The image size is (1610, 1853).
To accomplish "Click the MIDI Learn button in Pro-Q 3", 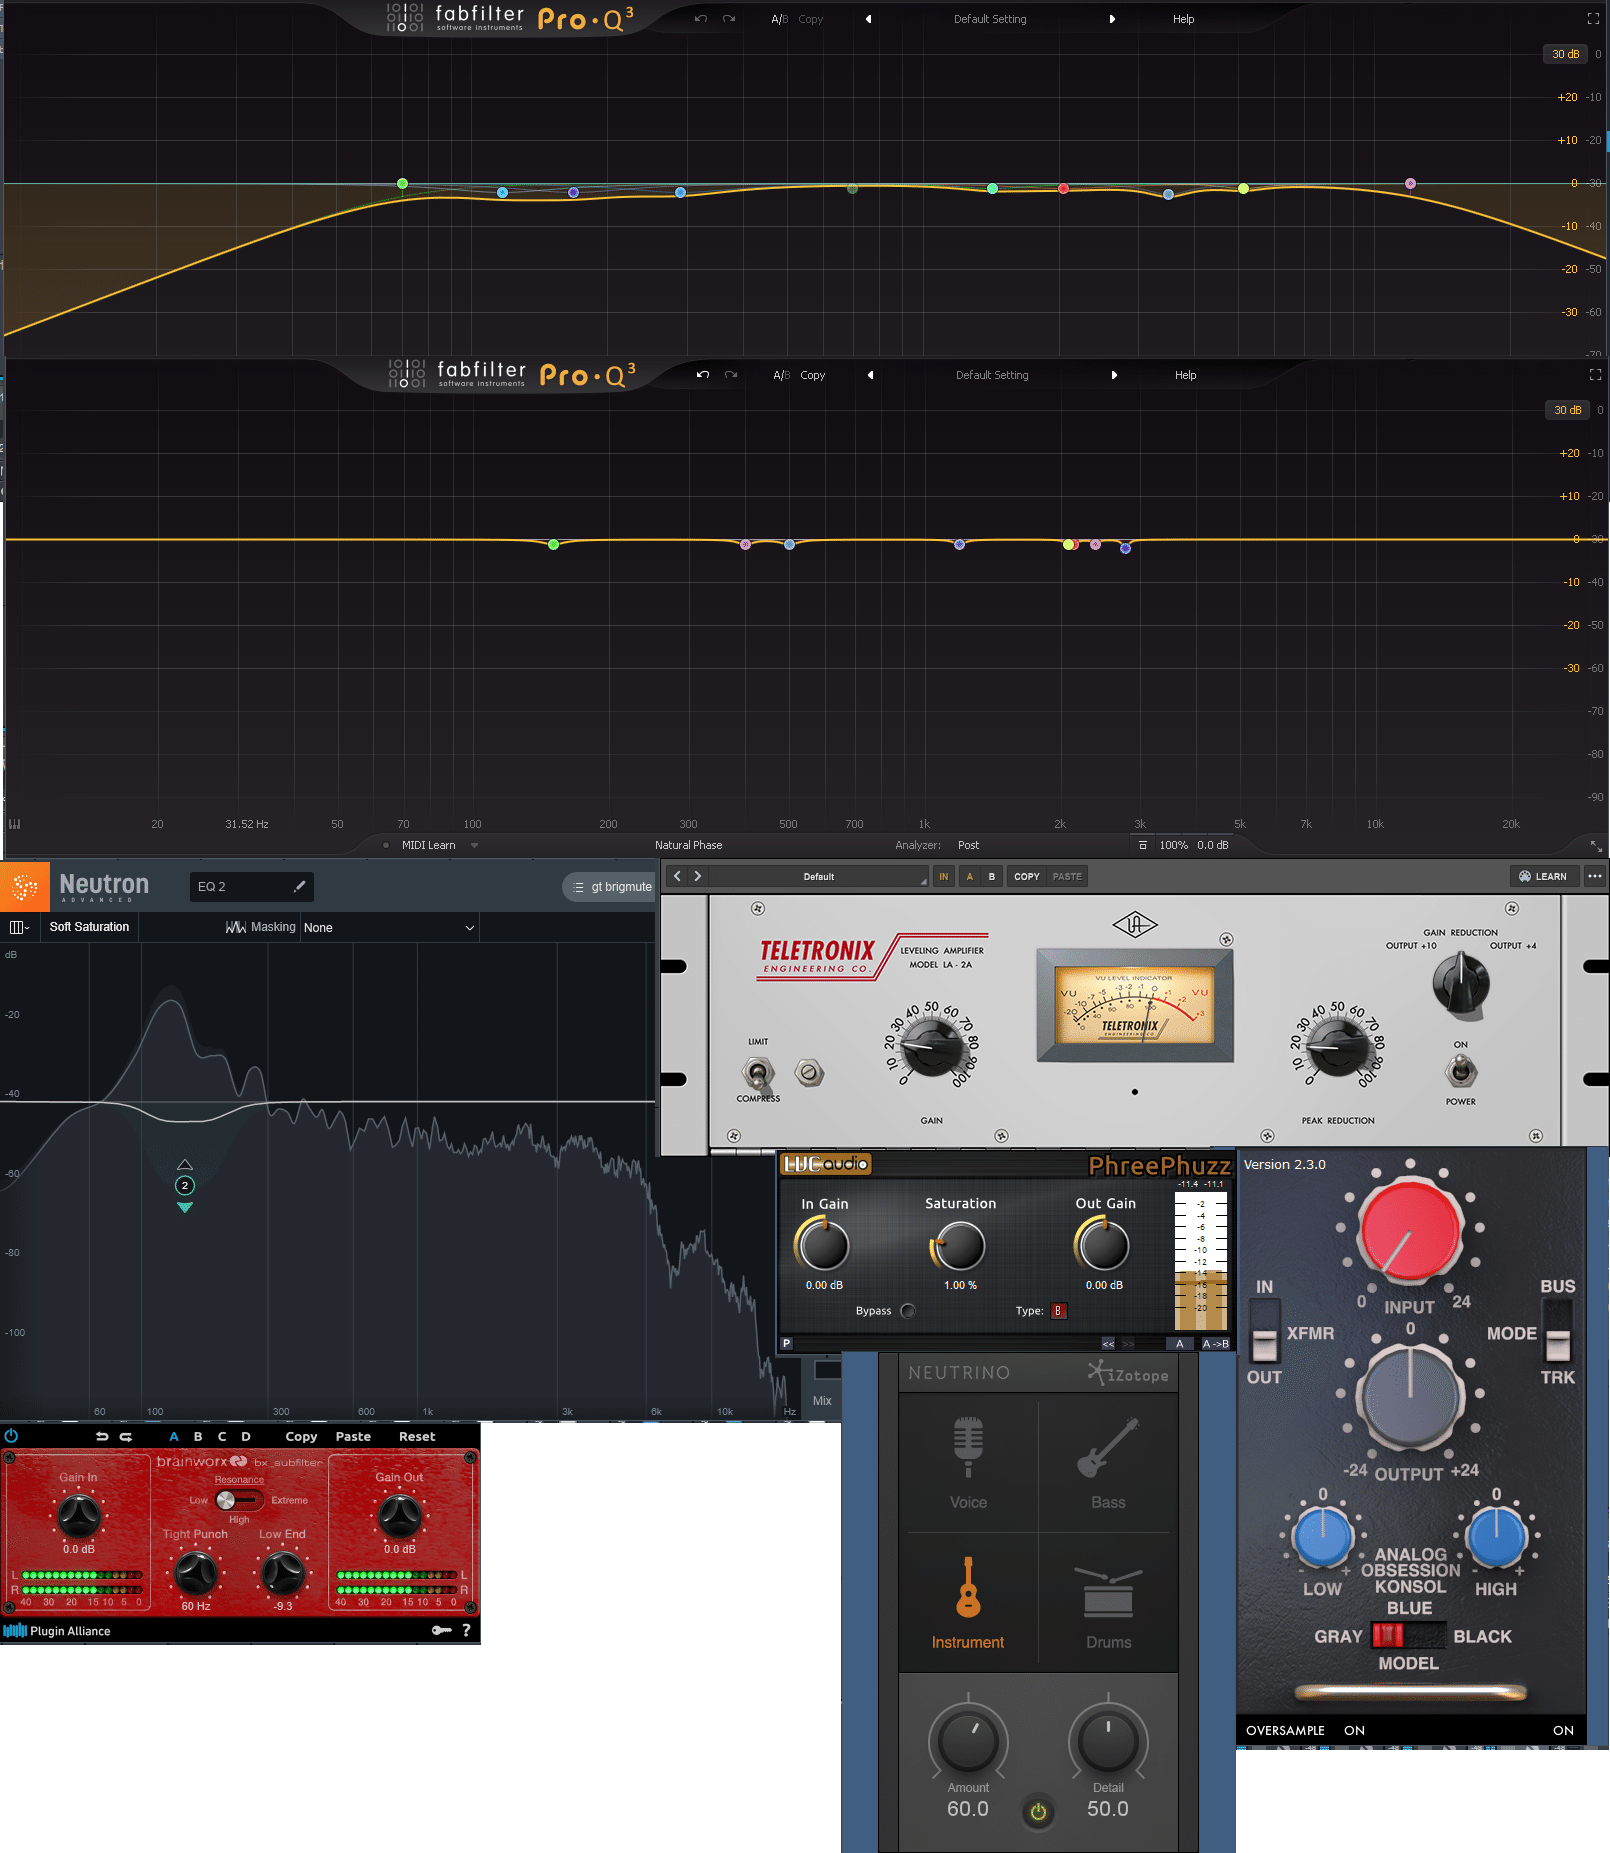I will click(428, 845).
